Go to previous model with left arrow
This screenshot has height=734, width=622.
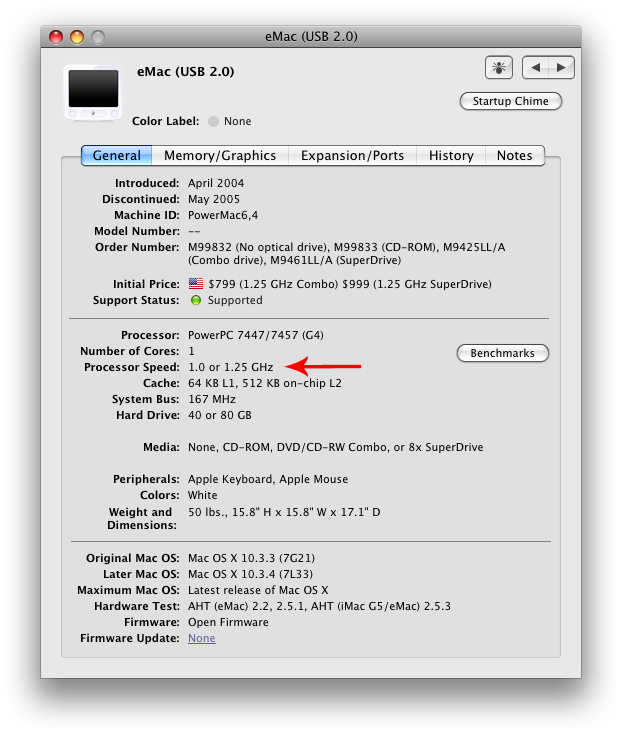[535, 67]
